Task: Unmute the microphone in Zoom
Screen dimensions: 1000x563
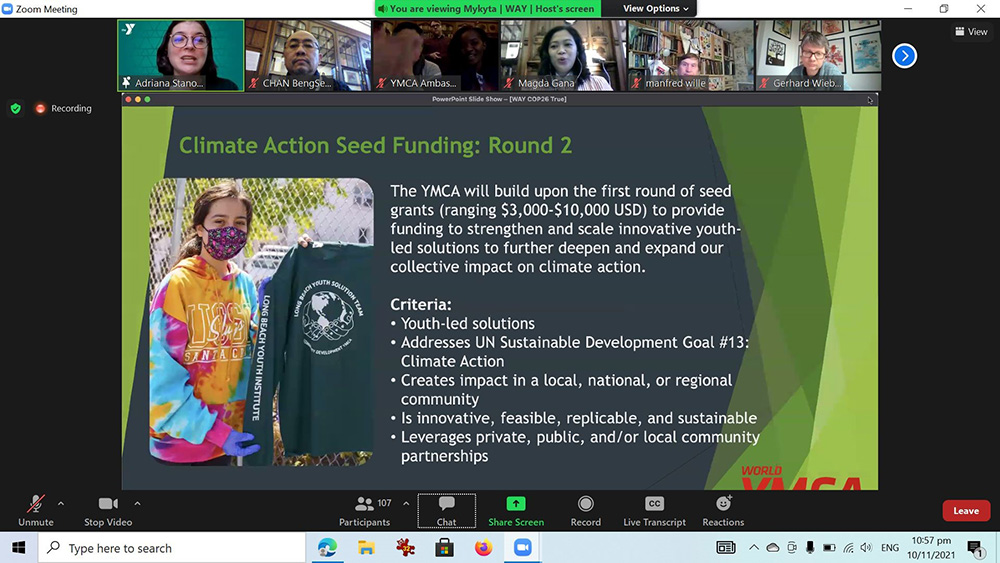Action: click(36, 511)
